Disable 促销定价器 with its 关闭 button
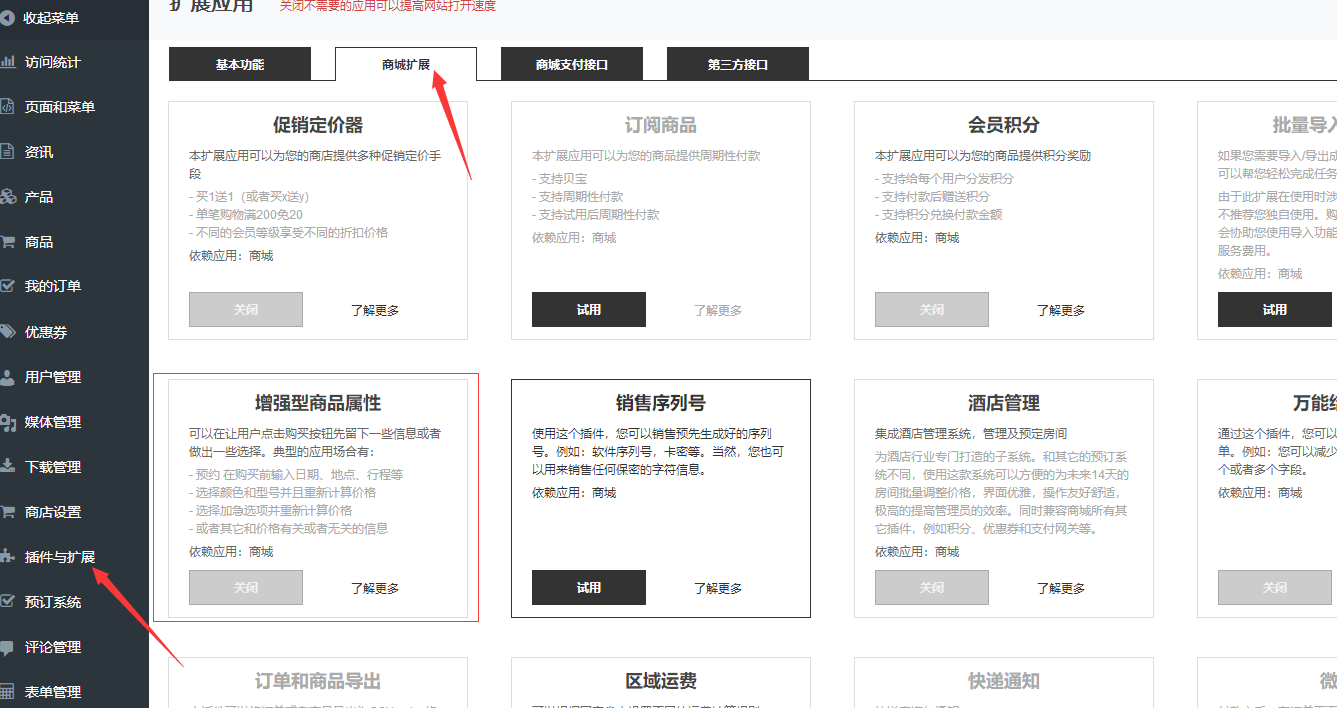 pos(246,310)
